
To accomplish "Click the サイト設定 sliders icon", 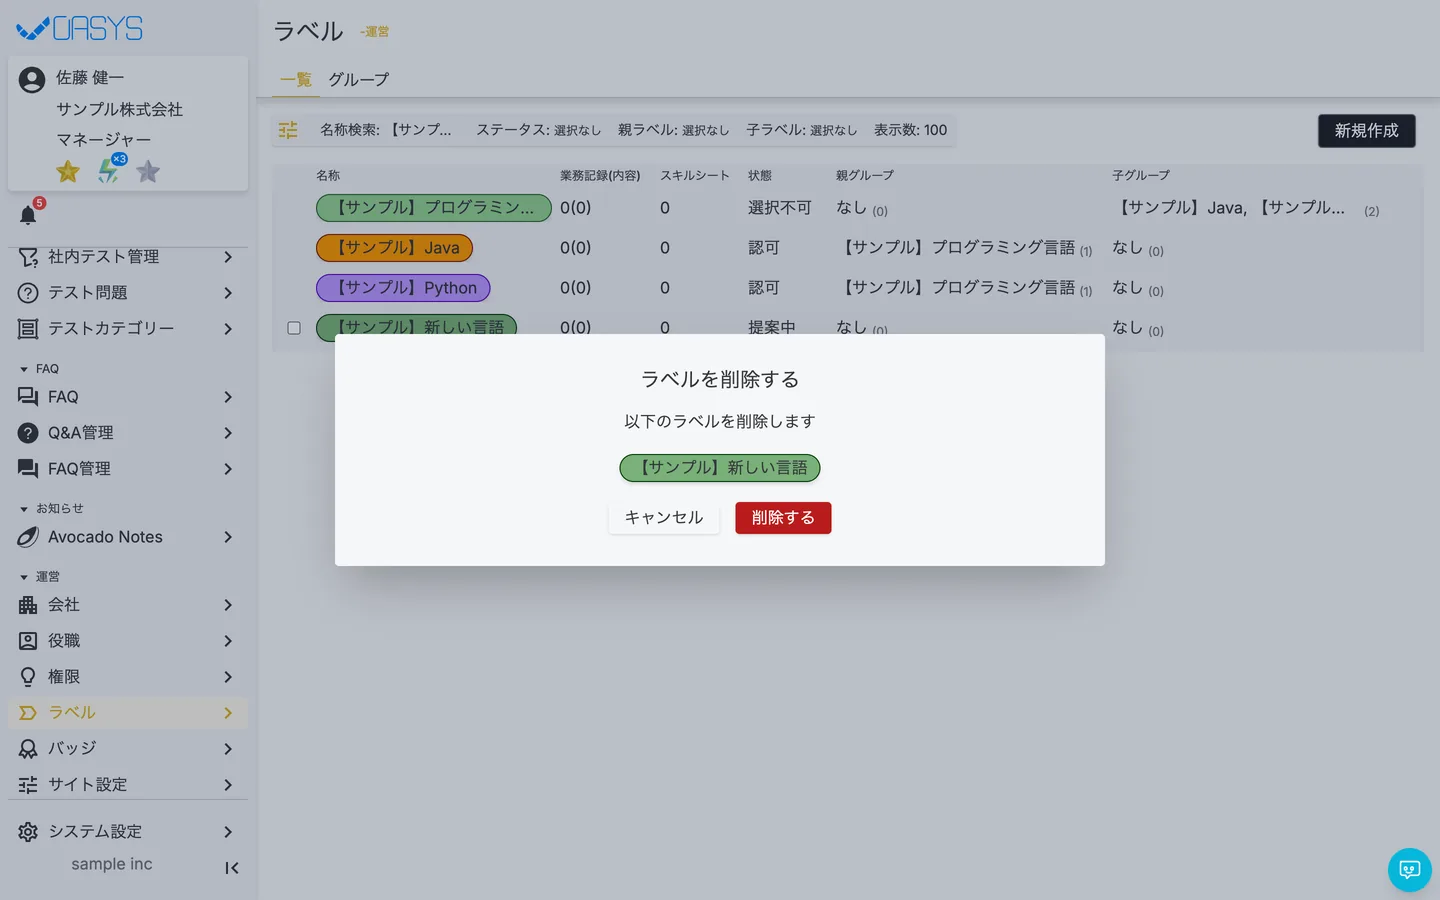I will pyautogui.click(x=28, y=785).
